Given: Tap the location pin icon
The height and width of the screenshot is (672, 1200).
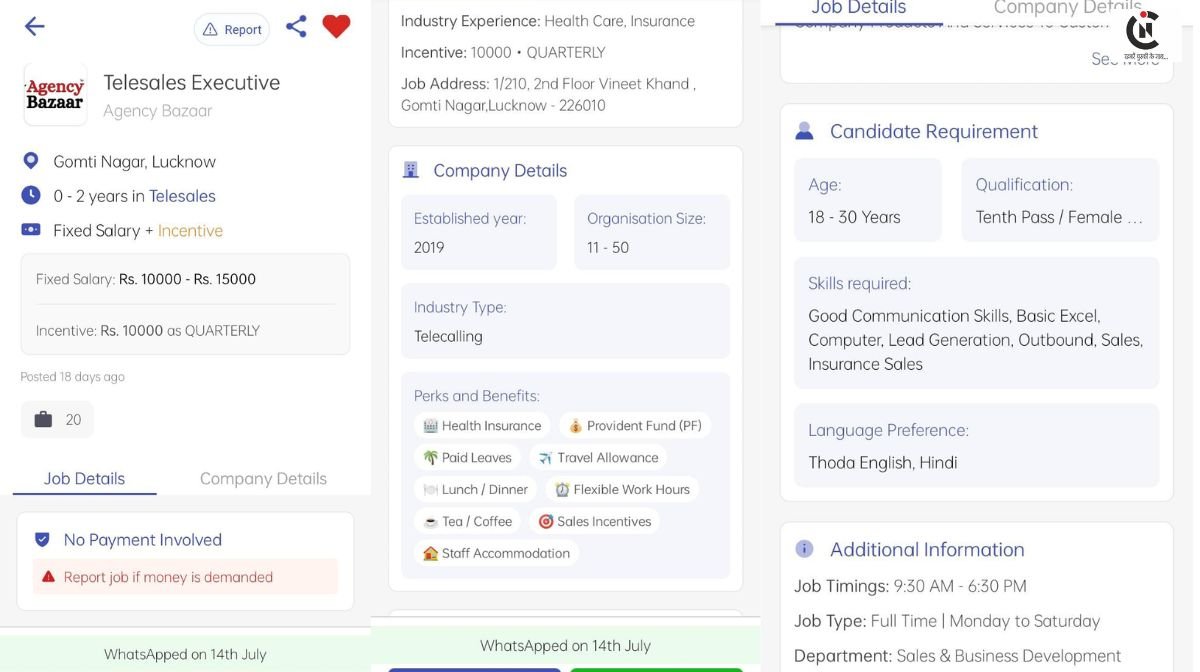Looking at the screenshot, I should click(31, 161).
